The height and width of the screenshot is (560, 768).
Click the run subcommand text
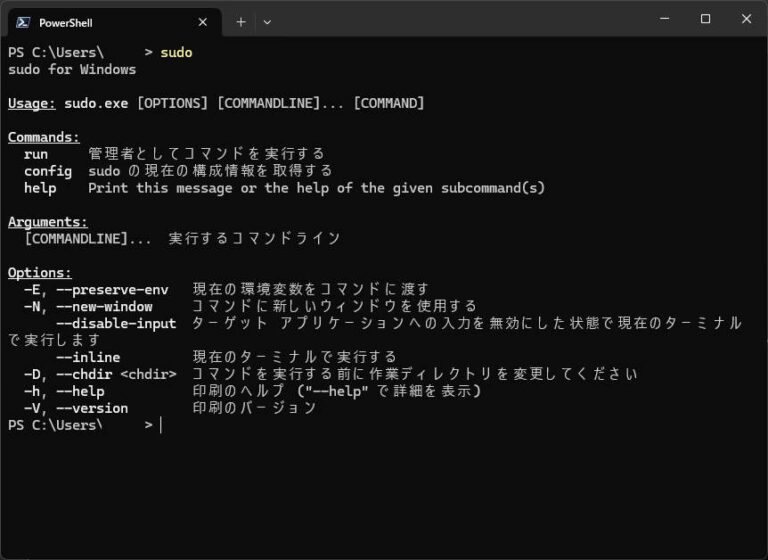(36, 154)
